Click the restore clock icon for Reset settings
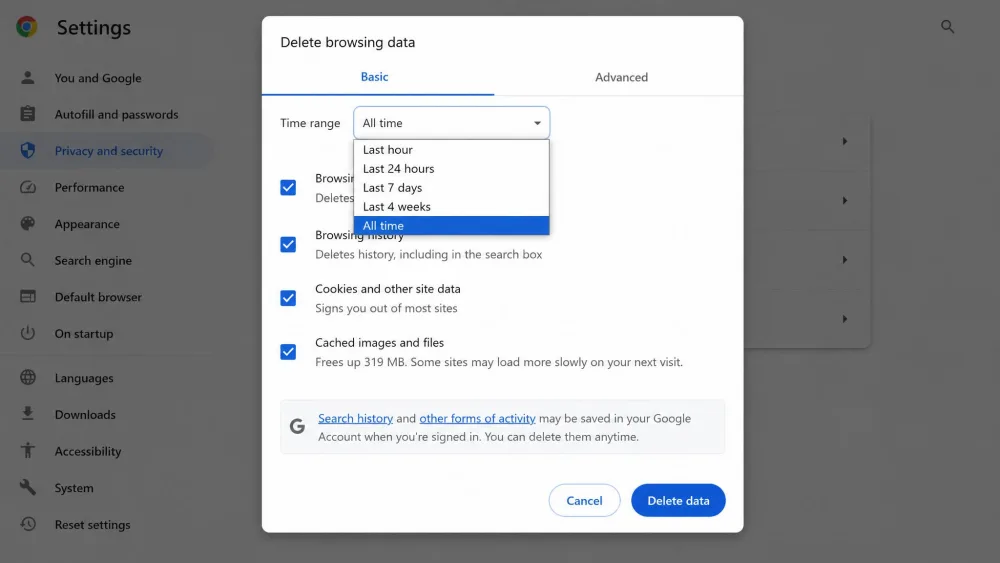Screen dimensions: 1000x563 tap(27, 524)
